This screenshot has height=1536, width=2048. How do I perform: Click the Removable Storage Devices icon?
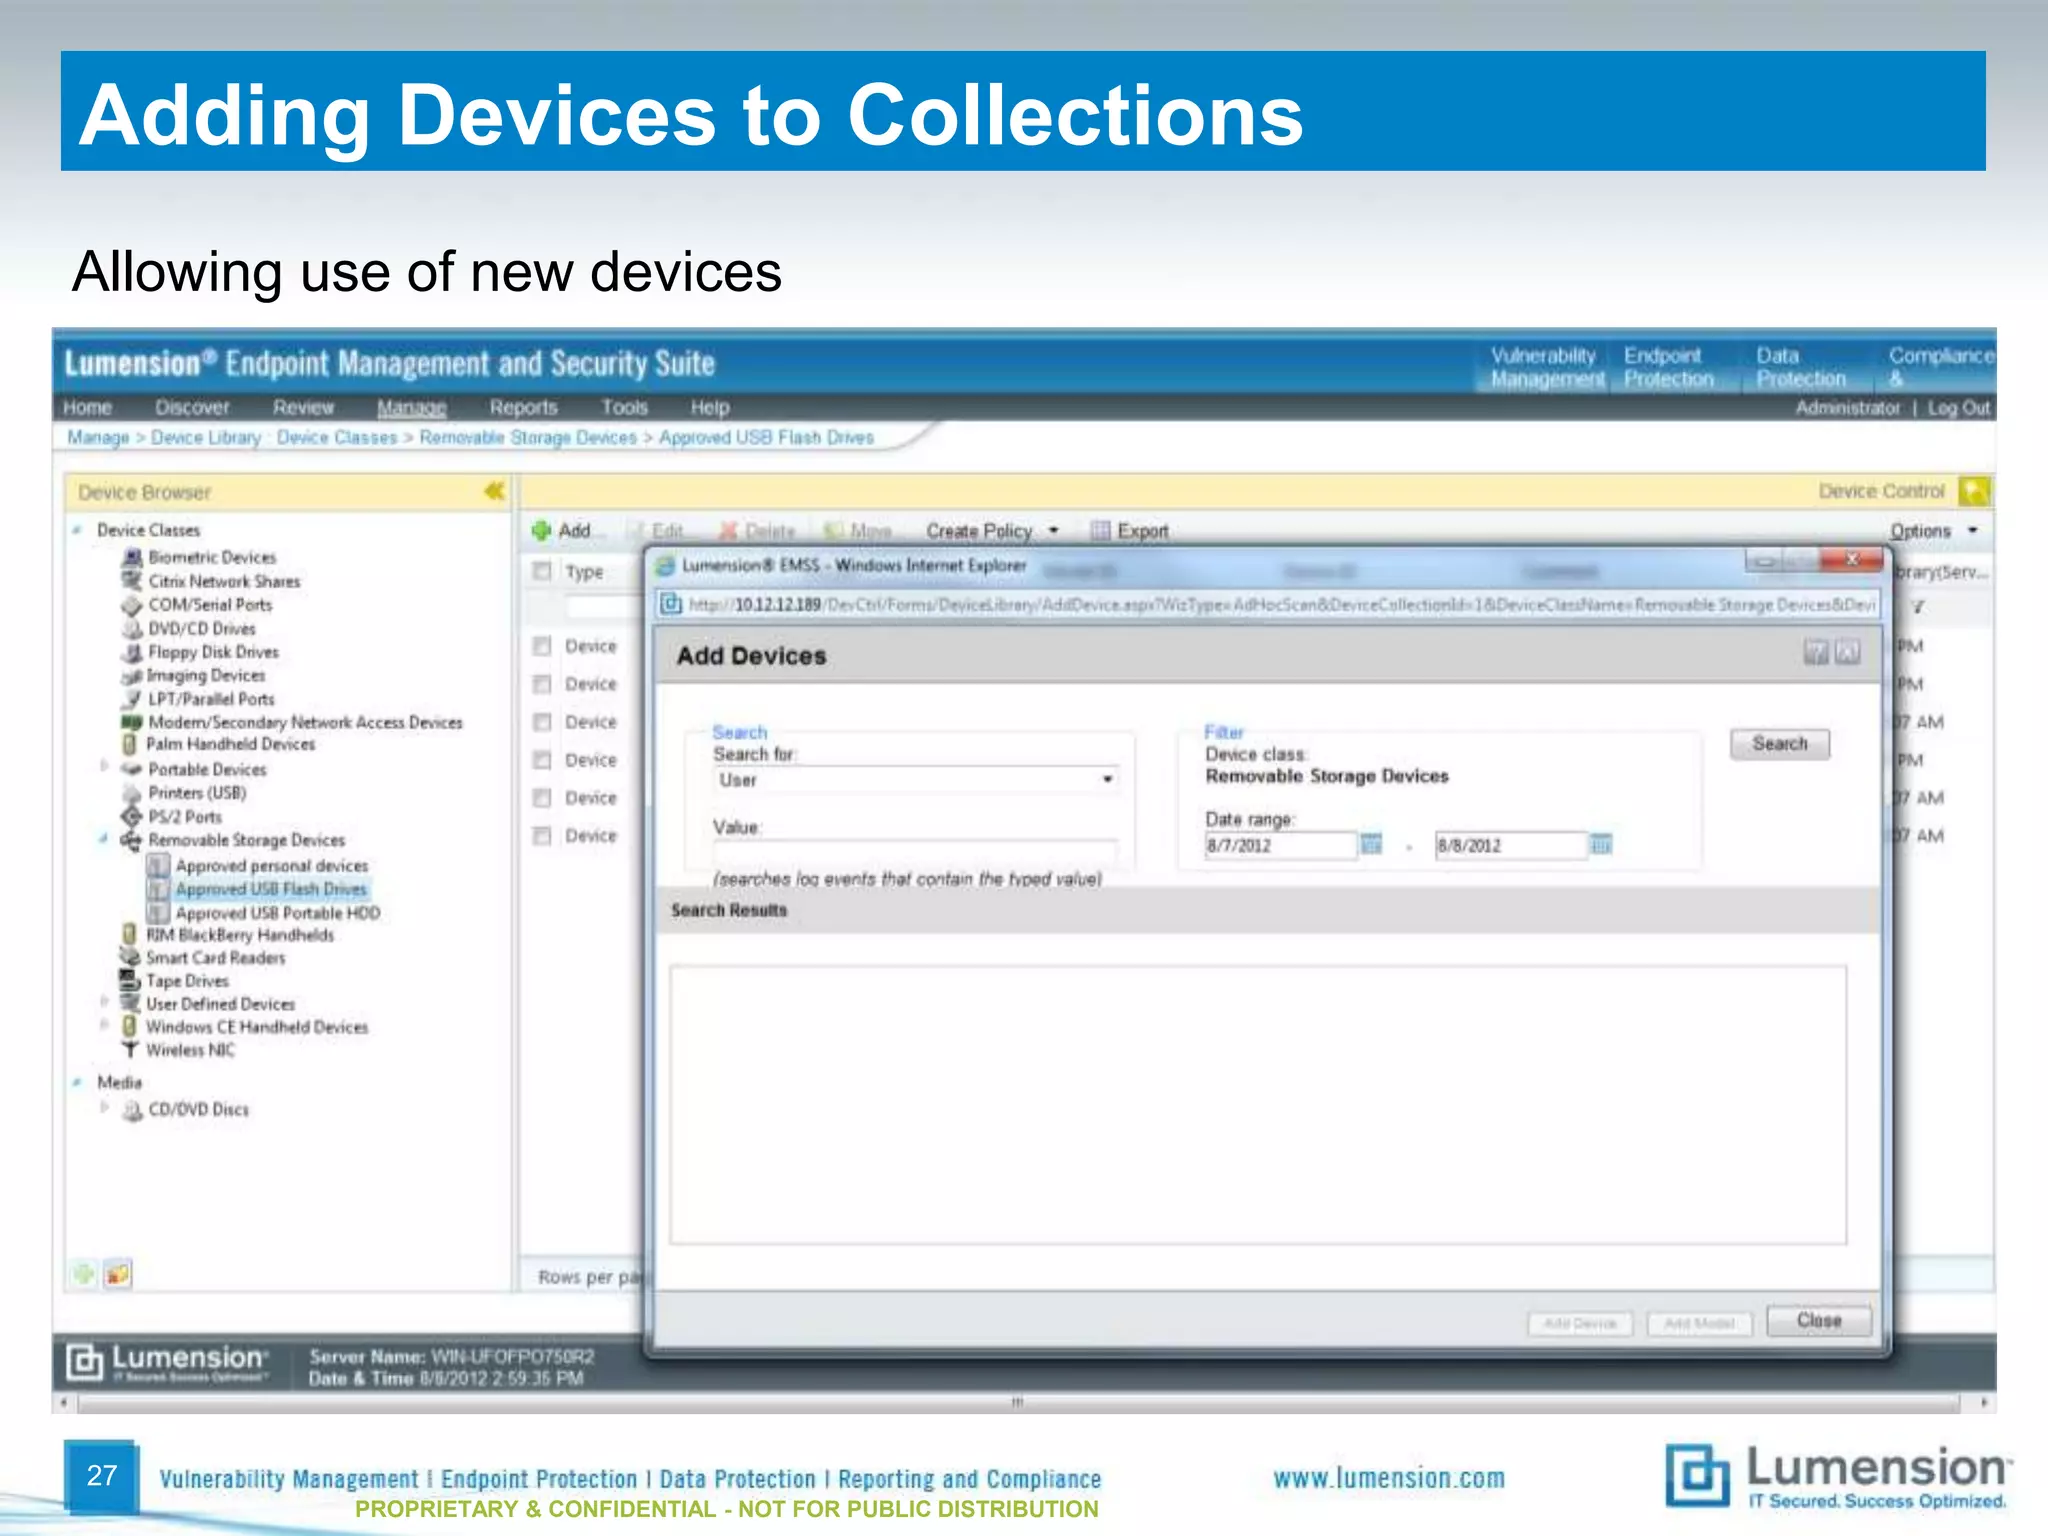(132, 840)
